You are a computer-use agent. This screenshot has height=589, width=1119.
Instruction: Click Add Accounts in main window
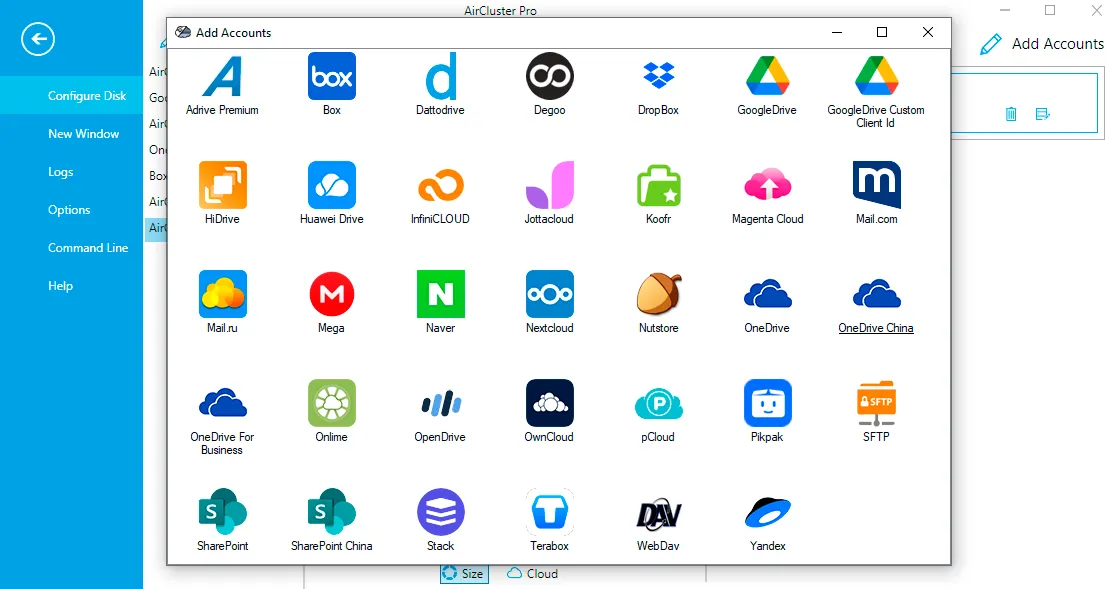click(x=1042, y=44)
